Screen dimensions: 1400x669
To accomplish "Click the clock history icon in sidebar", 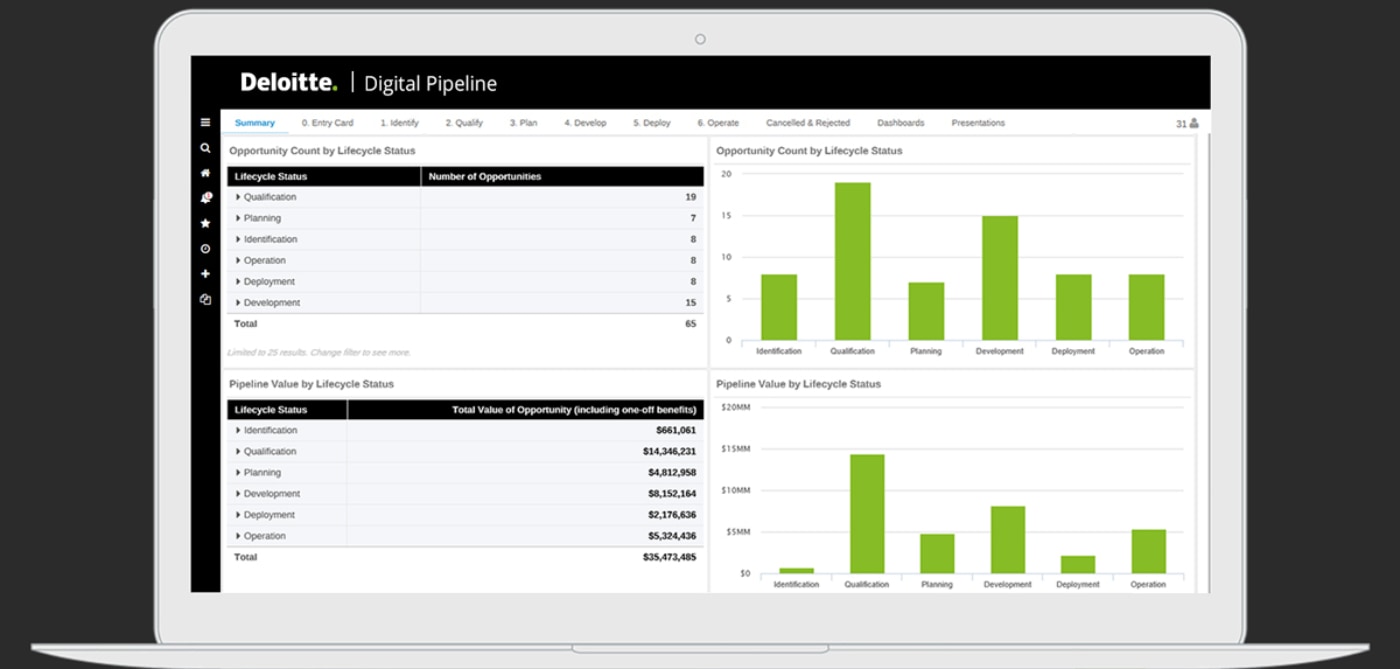I will click(205, 249).
